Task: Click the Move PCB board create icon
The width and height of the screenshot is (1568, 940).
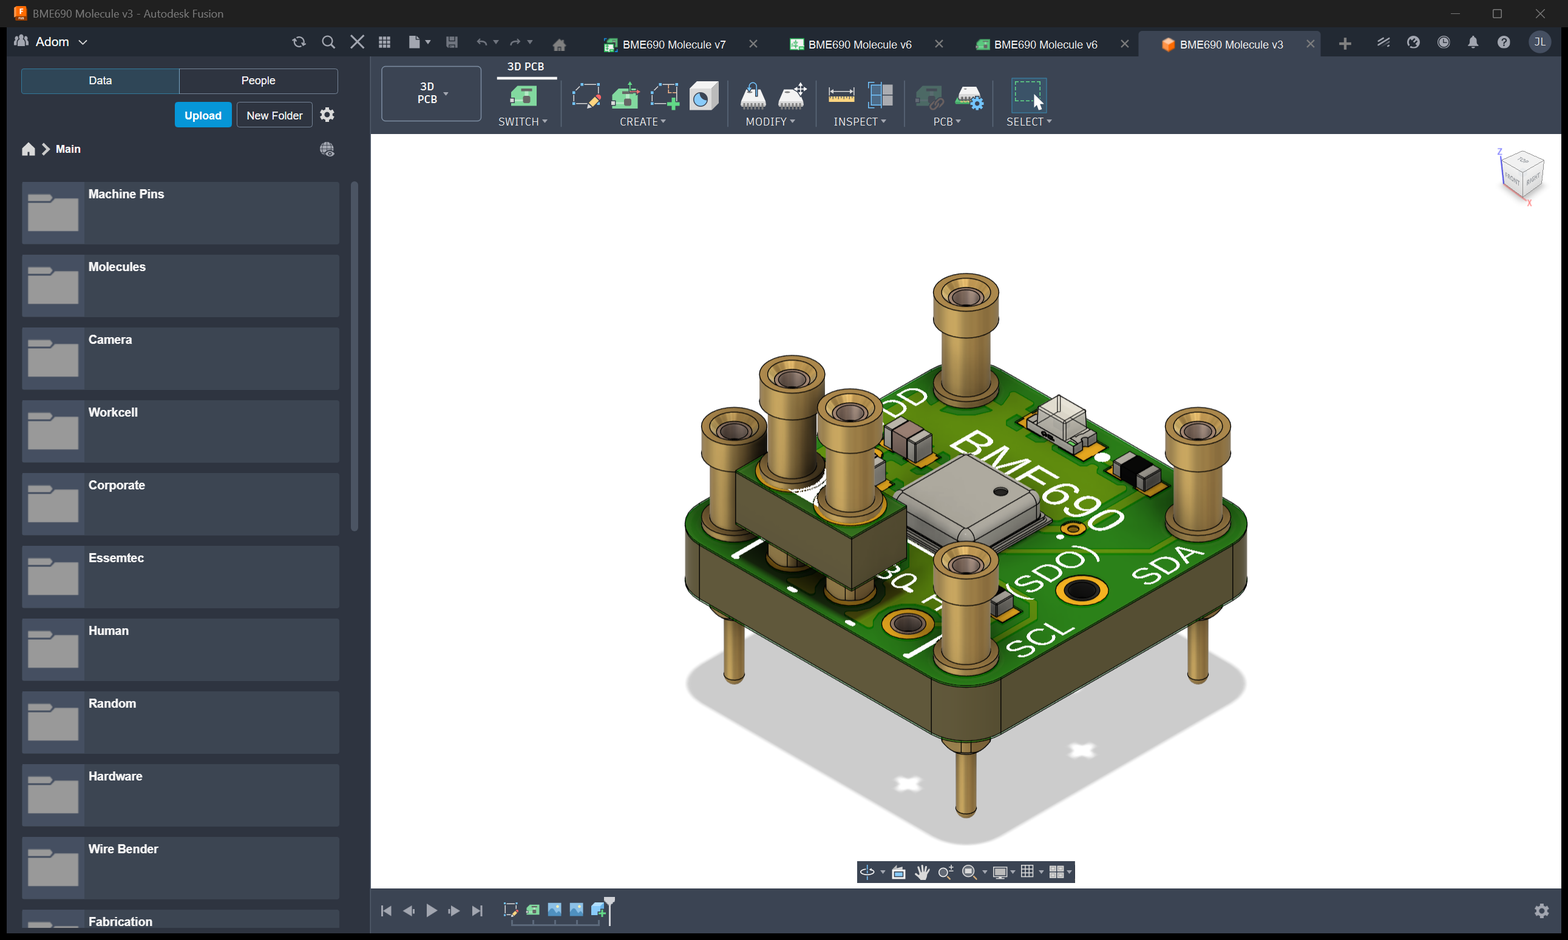Action: click(x=626, y=96)
